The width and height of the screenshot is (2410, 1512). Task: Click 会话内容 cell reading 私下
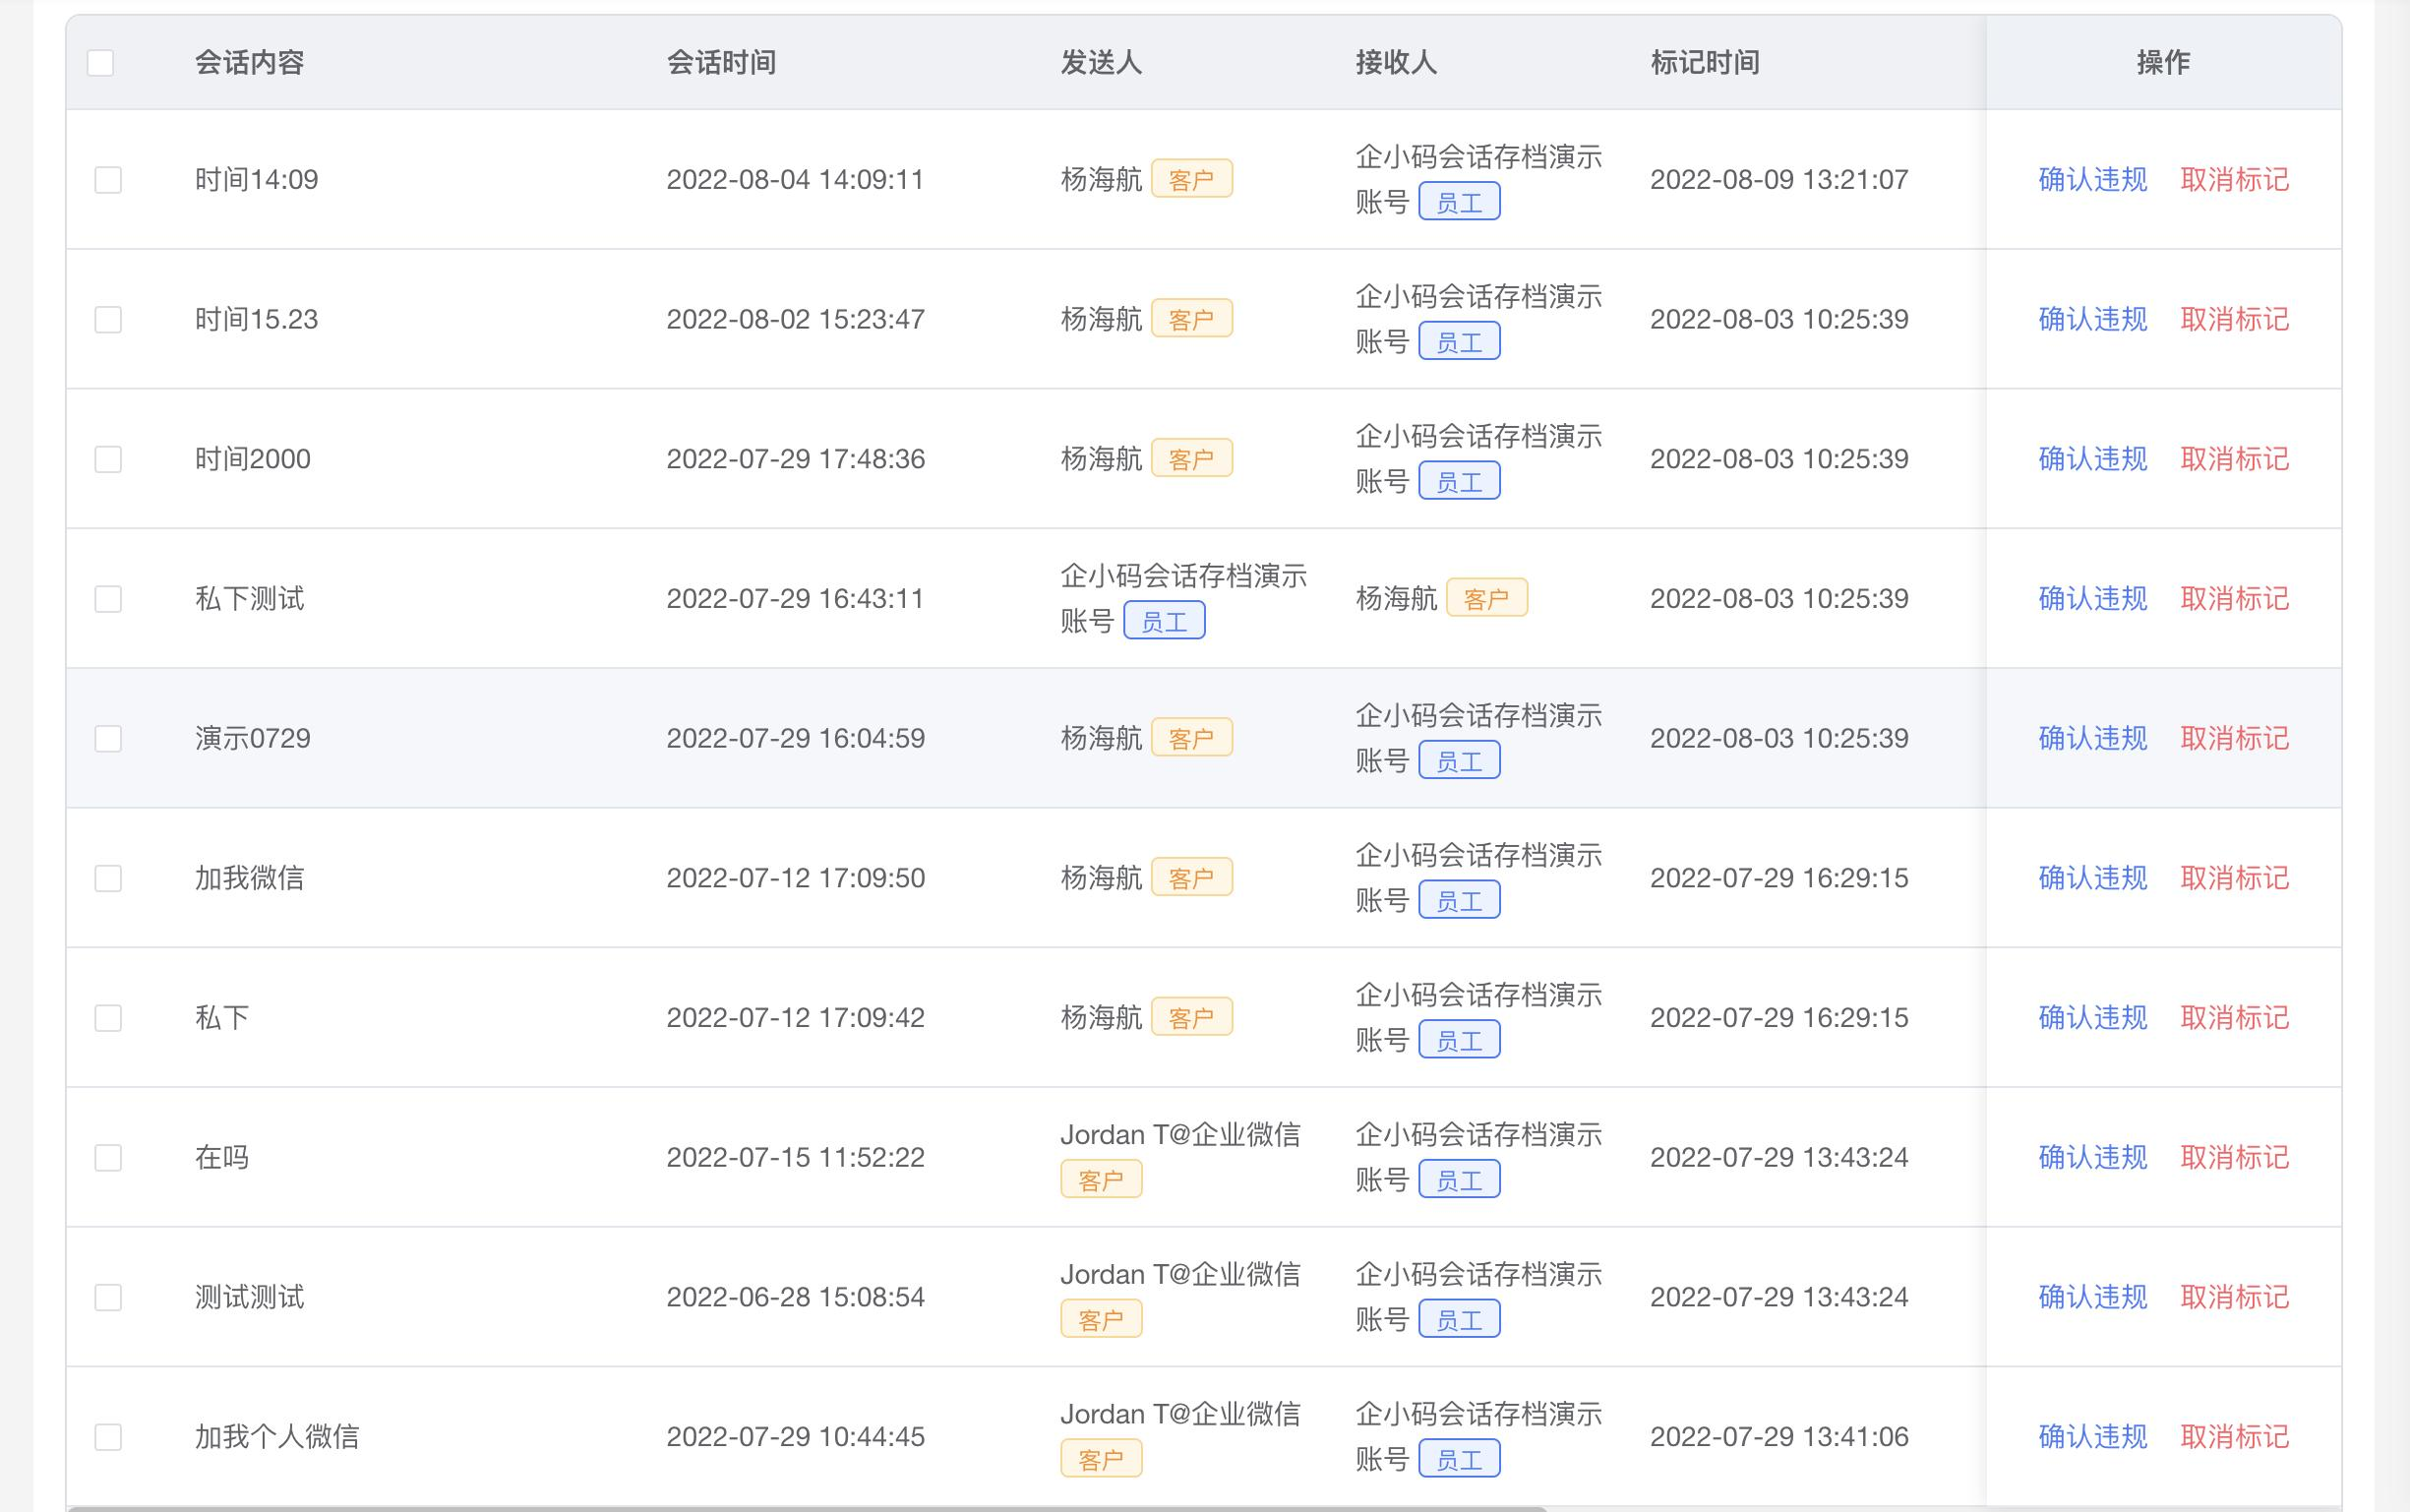pyautogui.click(x=222, y=1018)
